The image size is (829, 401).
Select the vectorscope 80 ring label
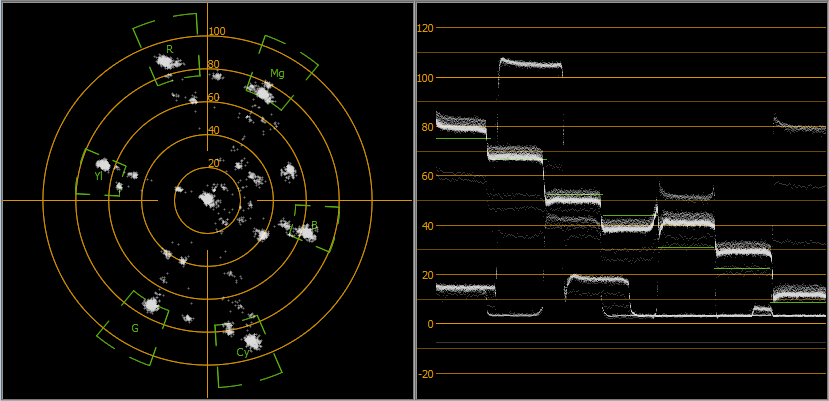(x=214, y=65)
